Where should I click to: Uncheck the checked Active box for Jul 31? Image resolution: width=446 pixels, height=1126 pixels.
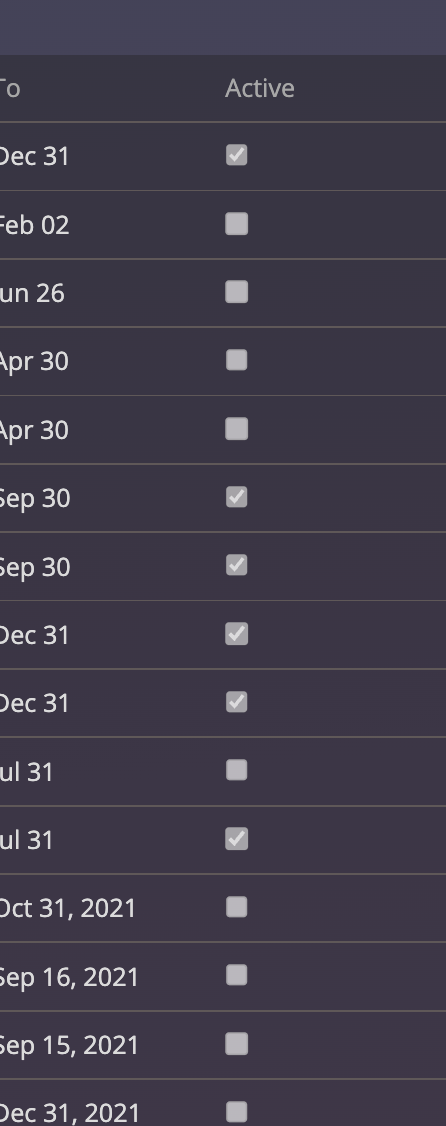[x=236, y=839]
